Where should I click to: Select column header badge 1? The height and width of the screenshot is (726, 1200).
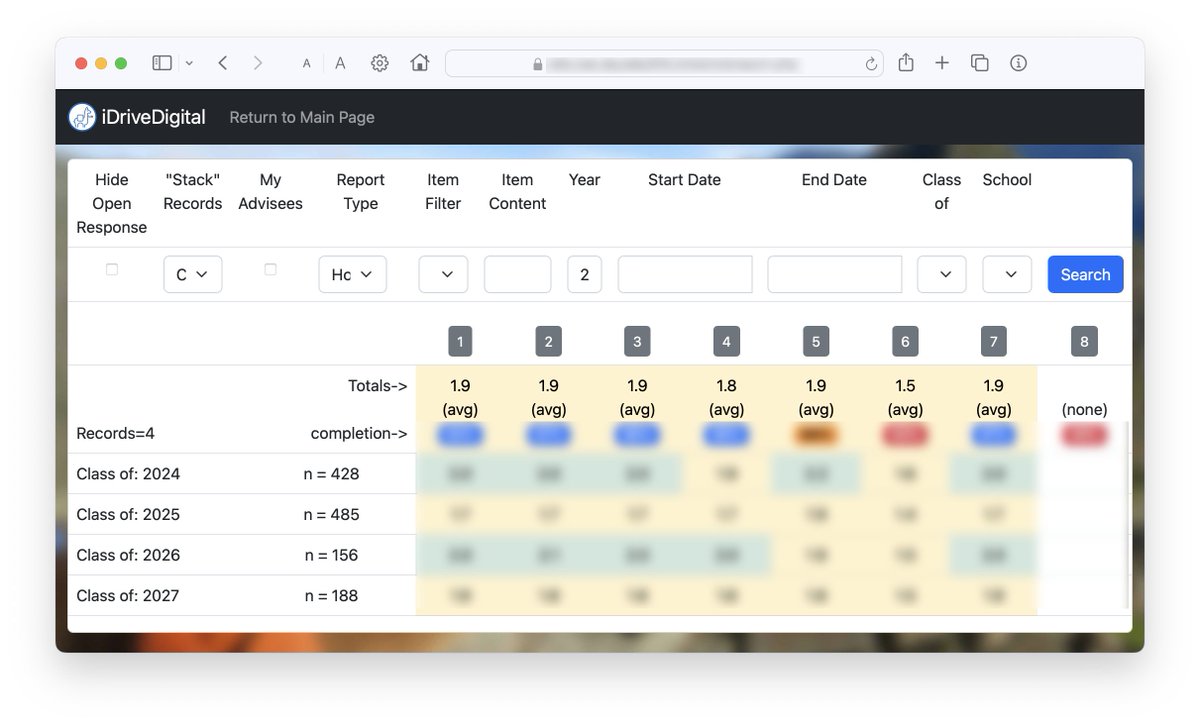coord(460,341)
